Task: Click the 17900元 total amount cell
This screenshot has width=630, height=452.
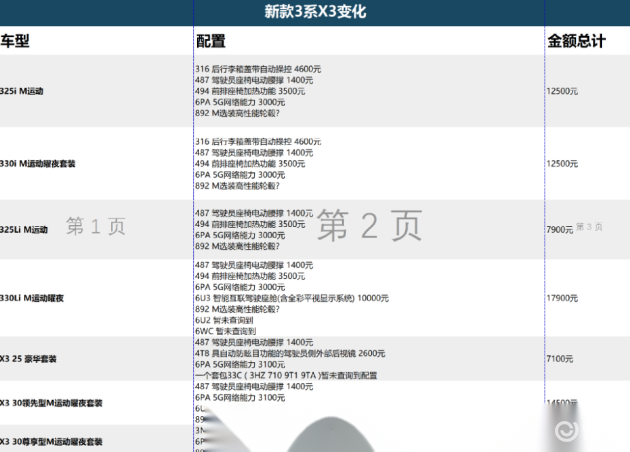Action: pyautogui.click(x=562, y=298)
